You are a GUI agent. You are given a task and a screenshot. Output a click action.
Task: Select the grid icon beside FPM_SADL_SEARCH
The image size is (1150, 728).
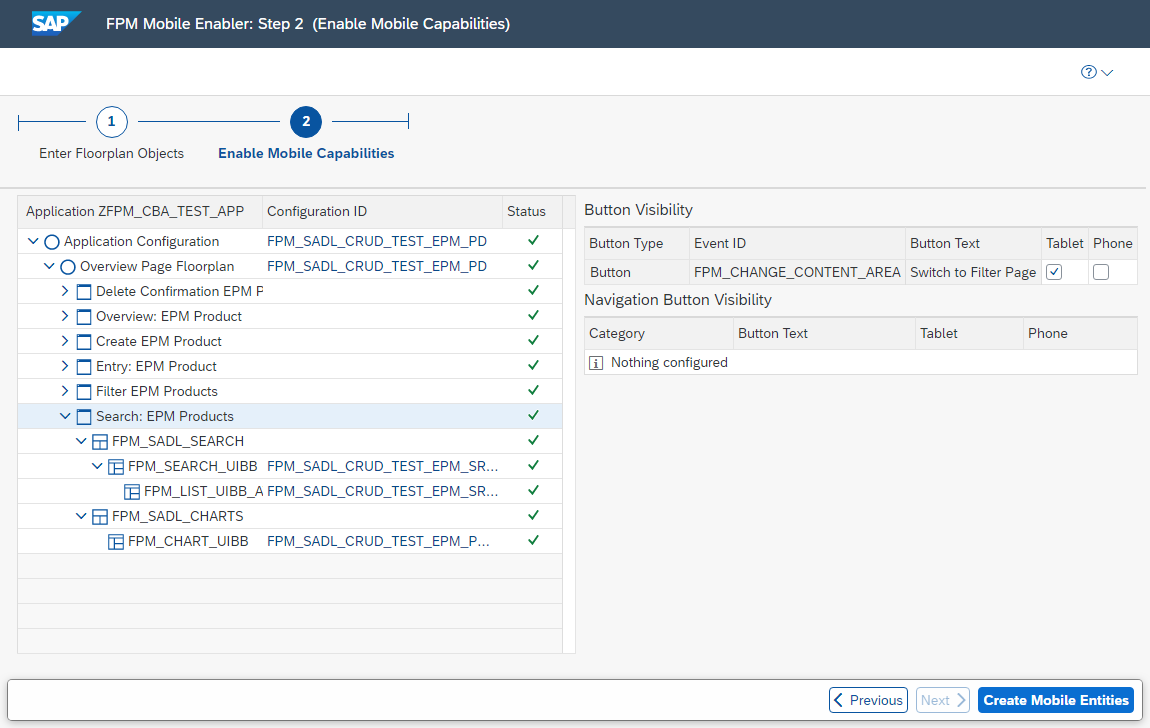click(x=100, y=441)
